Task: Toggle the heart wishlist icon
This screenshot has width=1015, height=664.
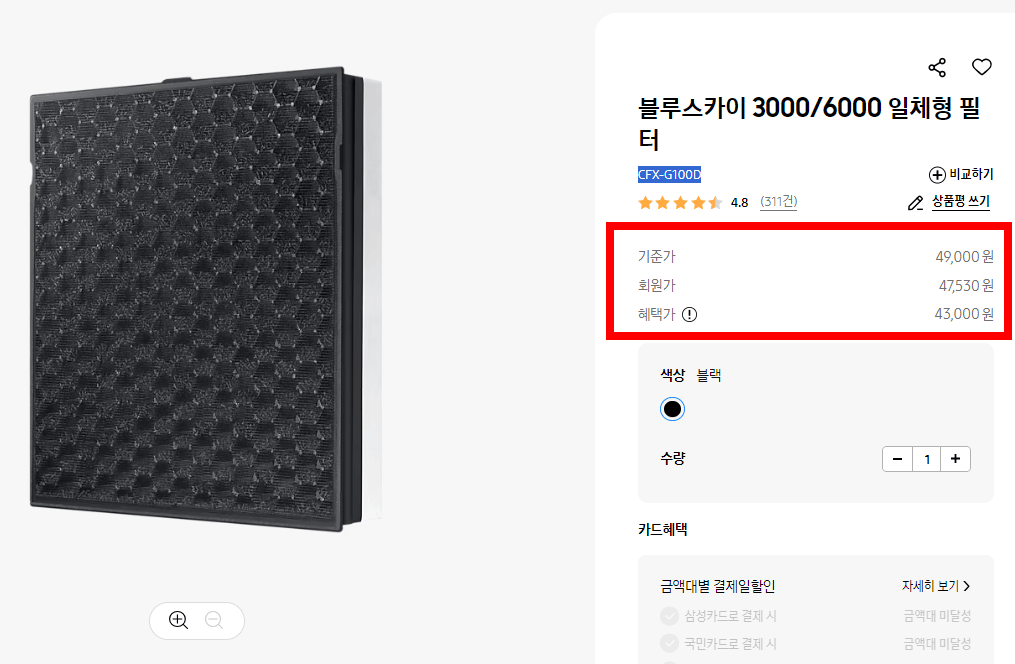Action: point(981,67)
